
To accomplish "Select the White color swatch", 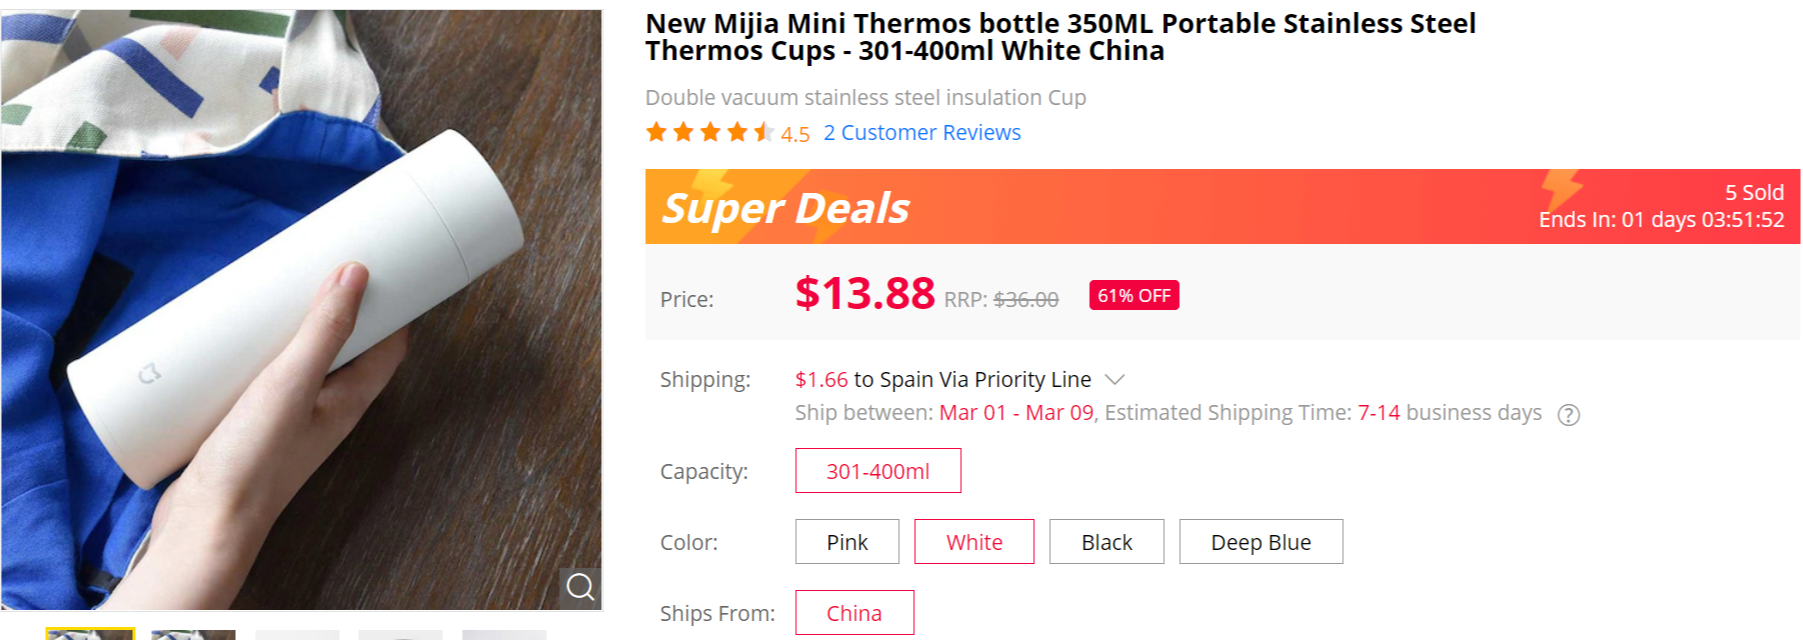I will pos(973,541).
